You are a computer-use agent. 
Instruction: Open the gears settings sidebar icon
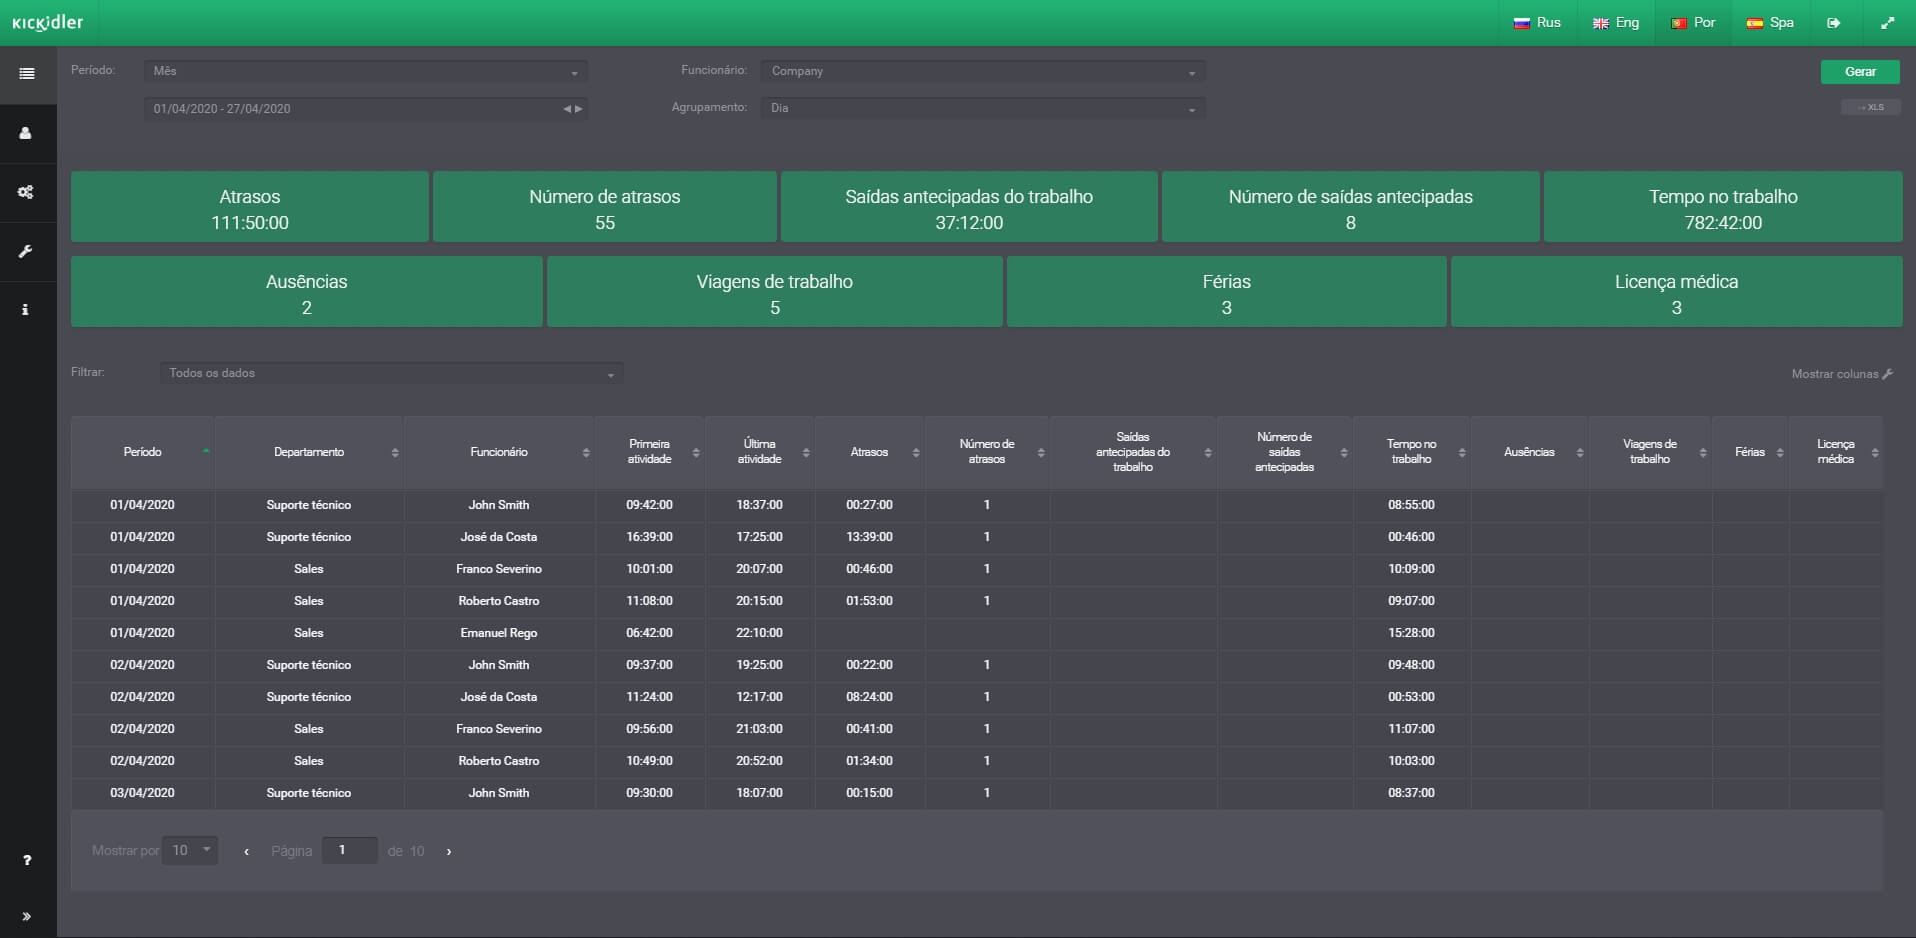(x=27, y=192)
